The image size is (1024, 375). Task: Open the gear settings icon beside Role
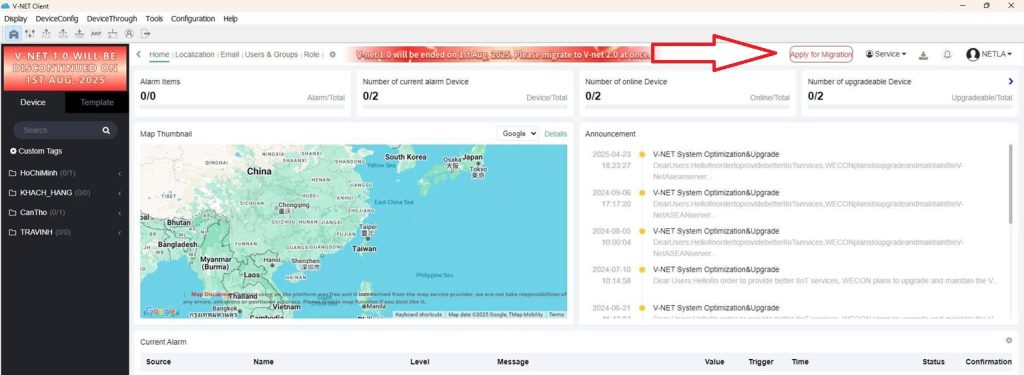332,55
